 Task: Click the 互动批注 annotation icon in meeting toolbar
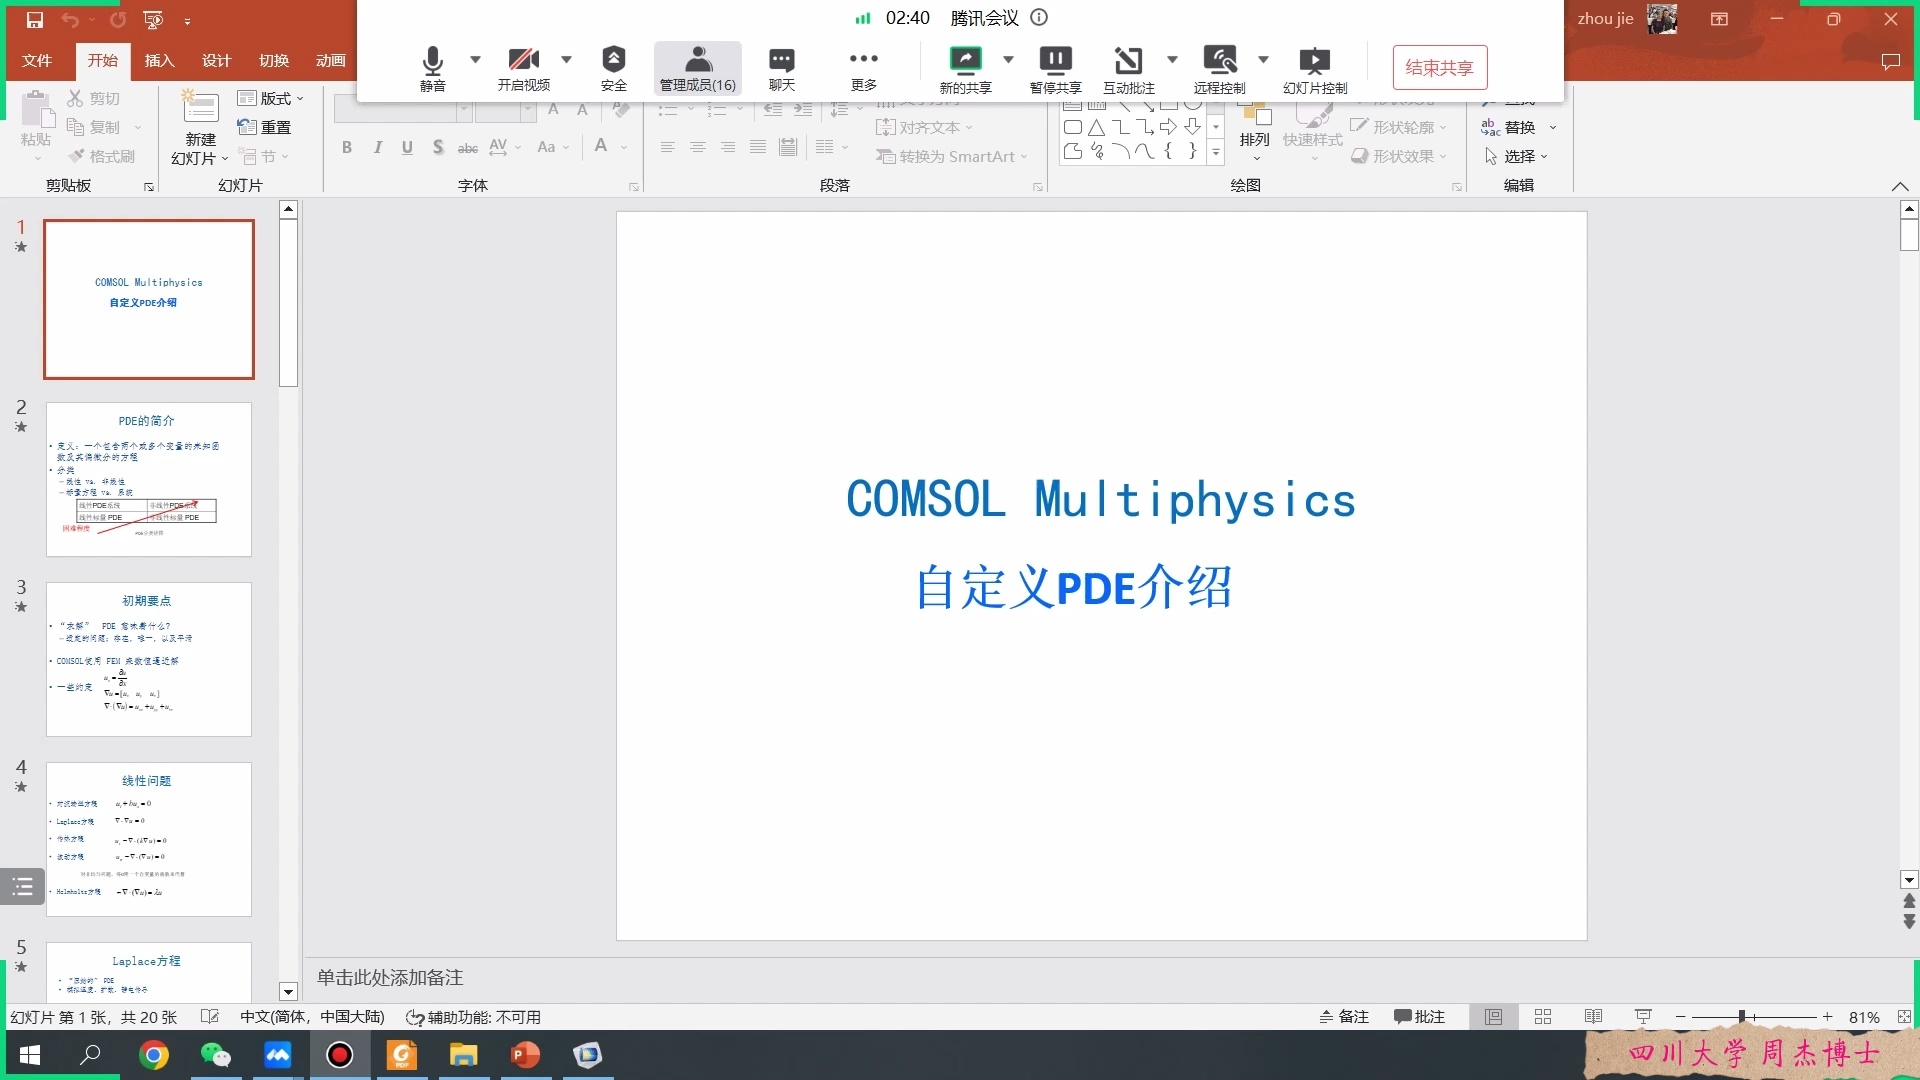click(x=1131, y=67)
